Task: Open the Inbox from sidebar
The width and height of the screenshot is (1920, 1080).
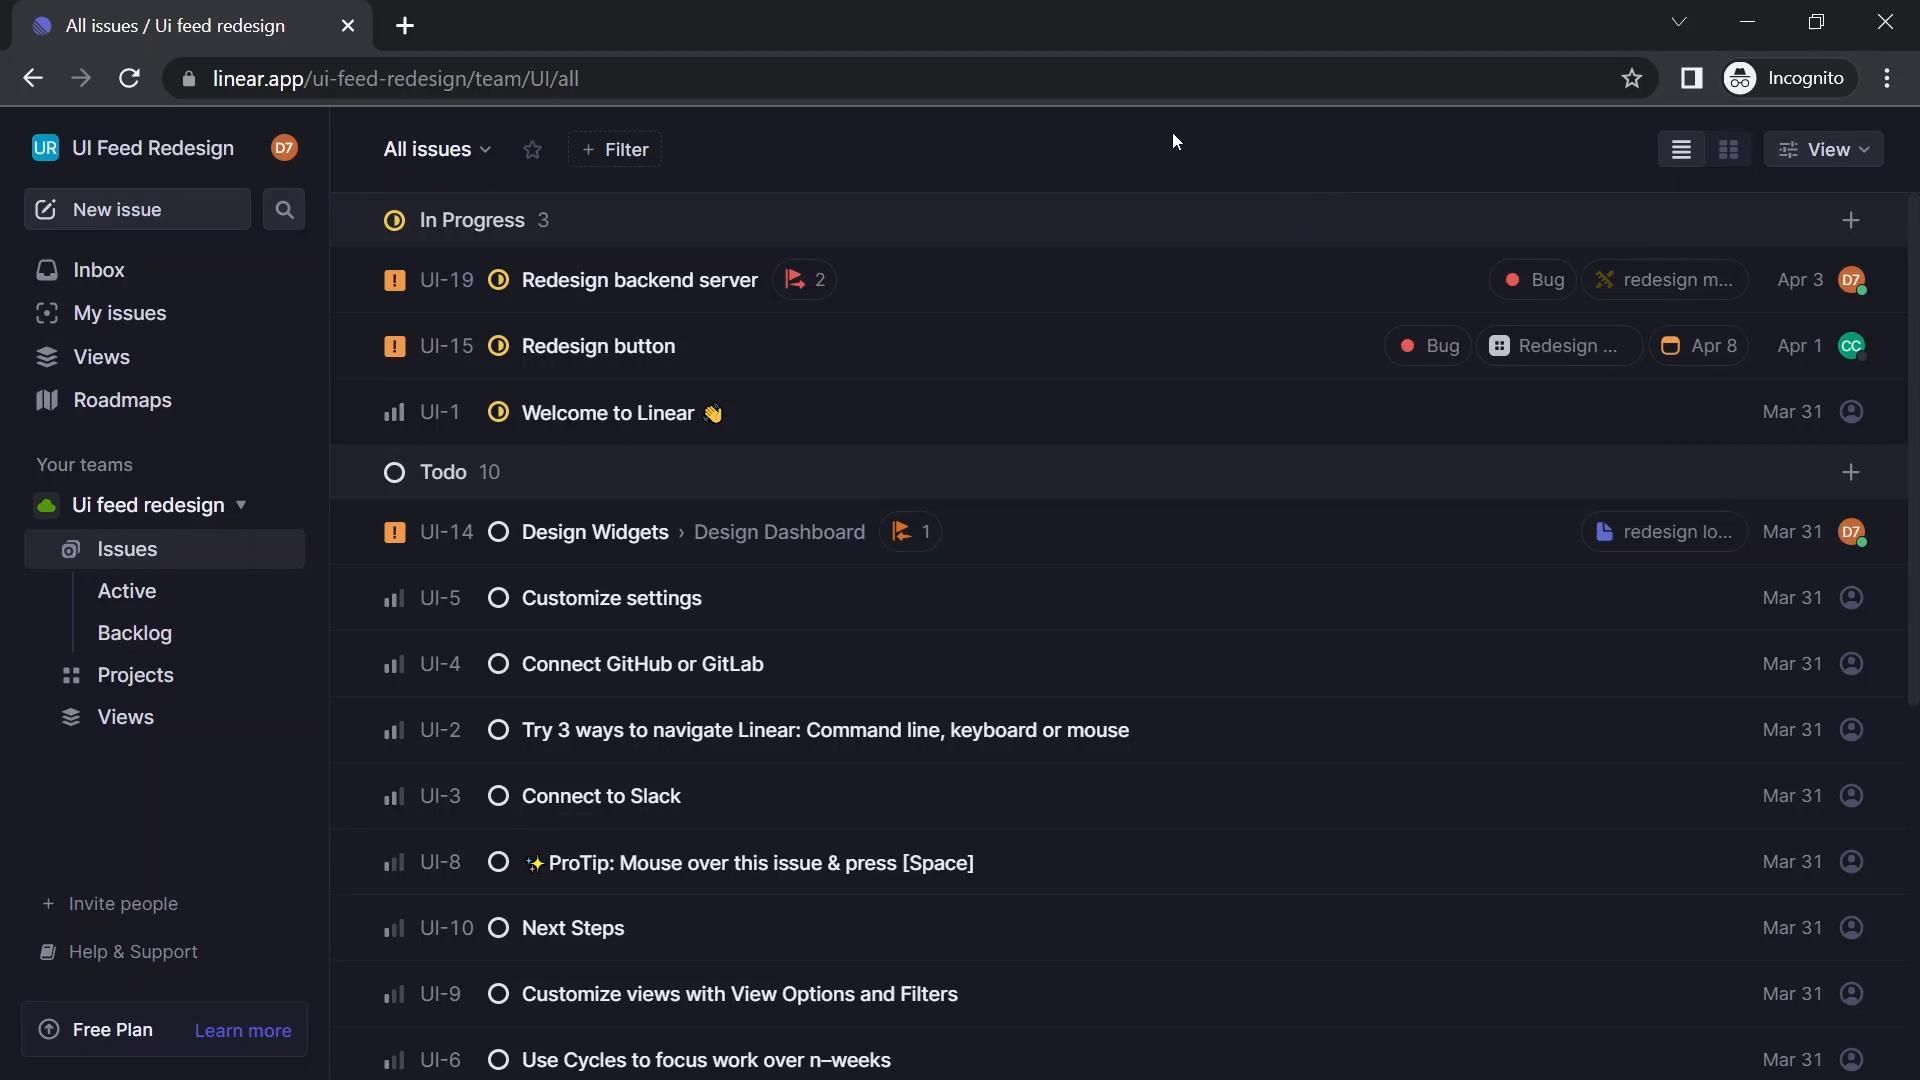Action: point(98,270)
